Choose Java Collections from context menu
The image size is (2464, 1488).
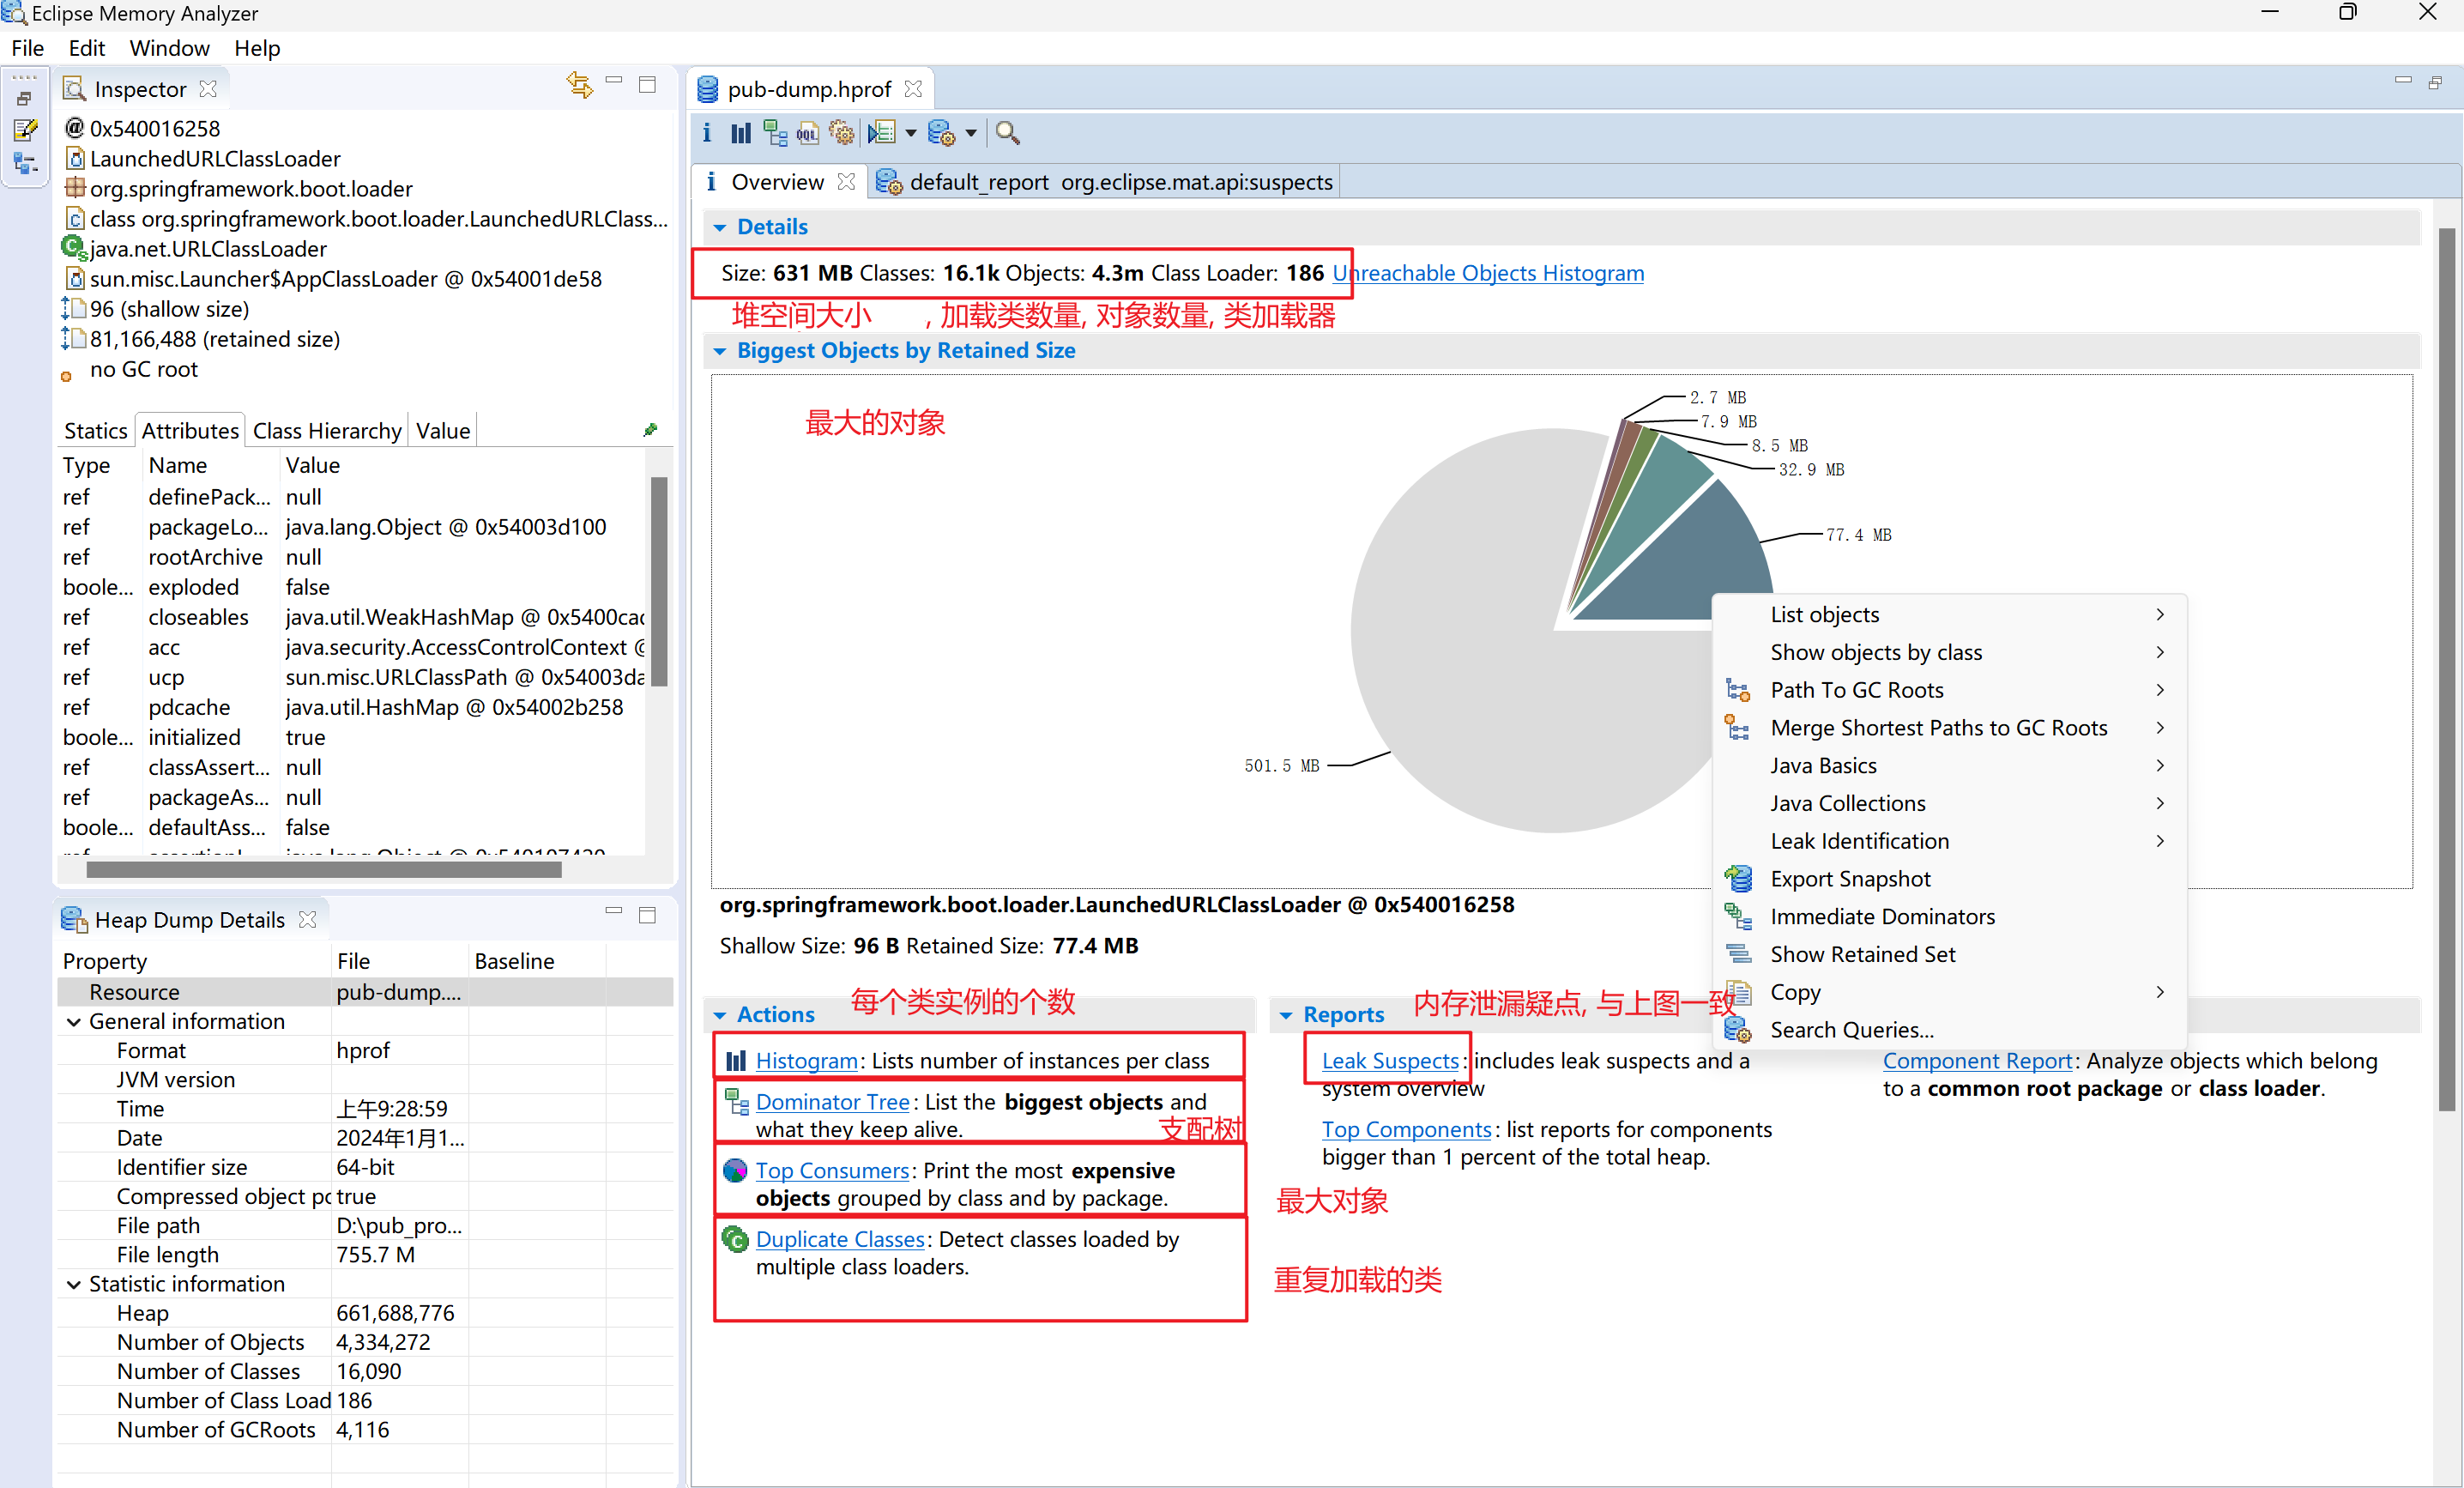point(1950,804)
